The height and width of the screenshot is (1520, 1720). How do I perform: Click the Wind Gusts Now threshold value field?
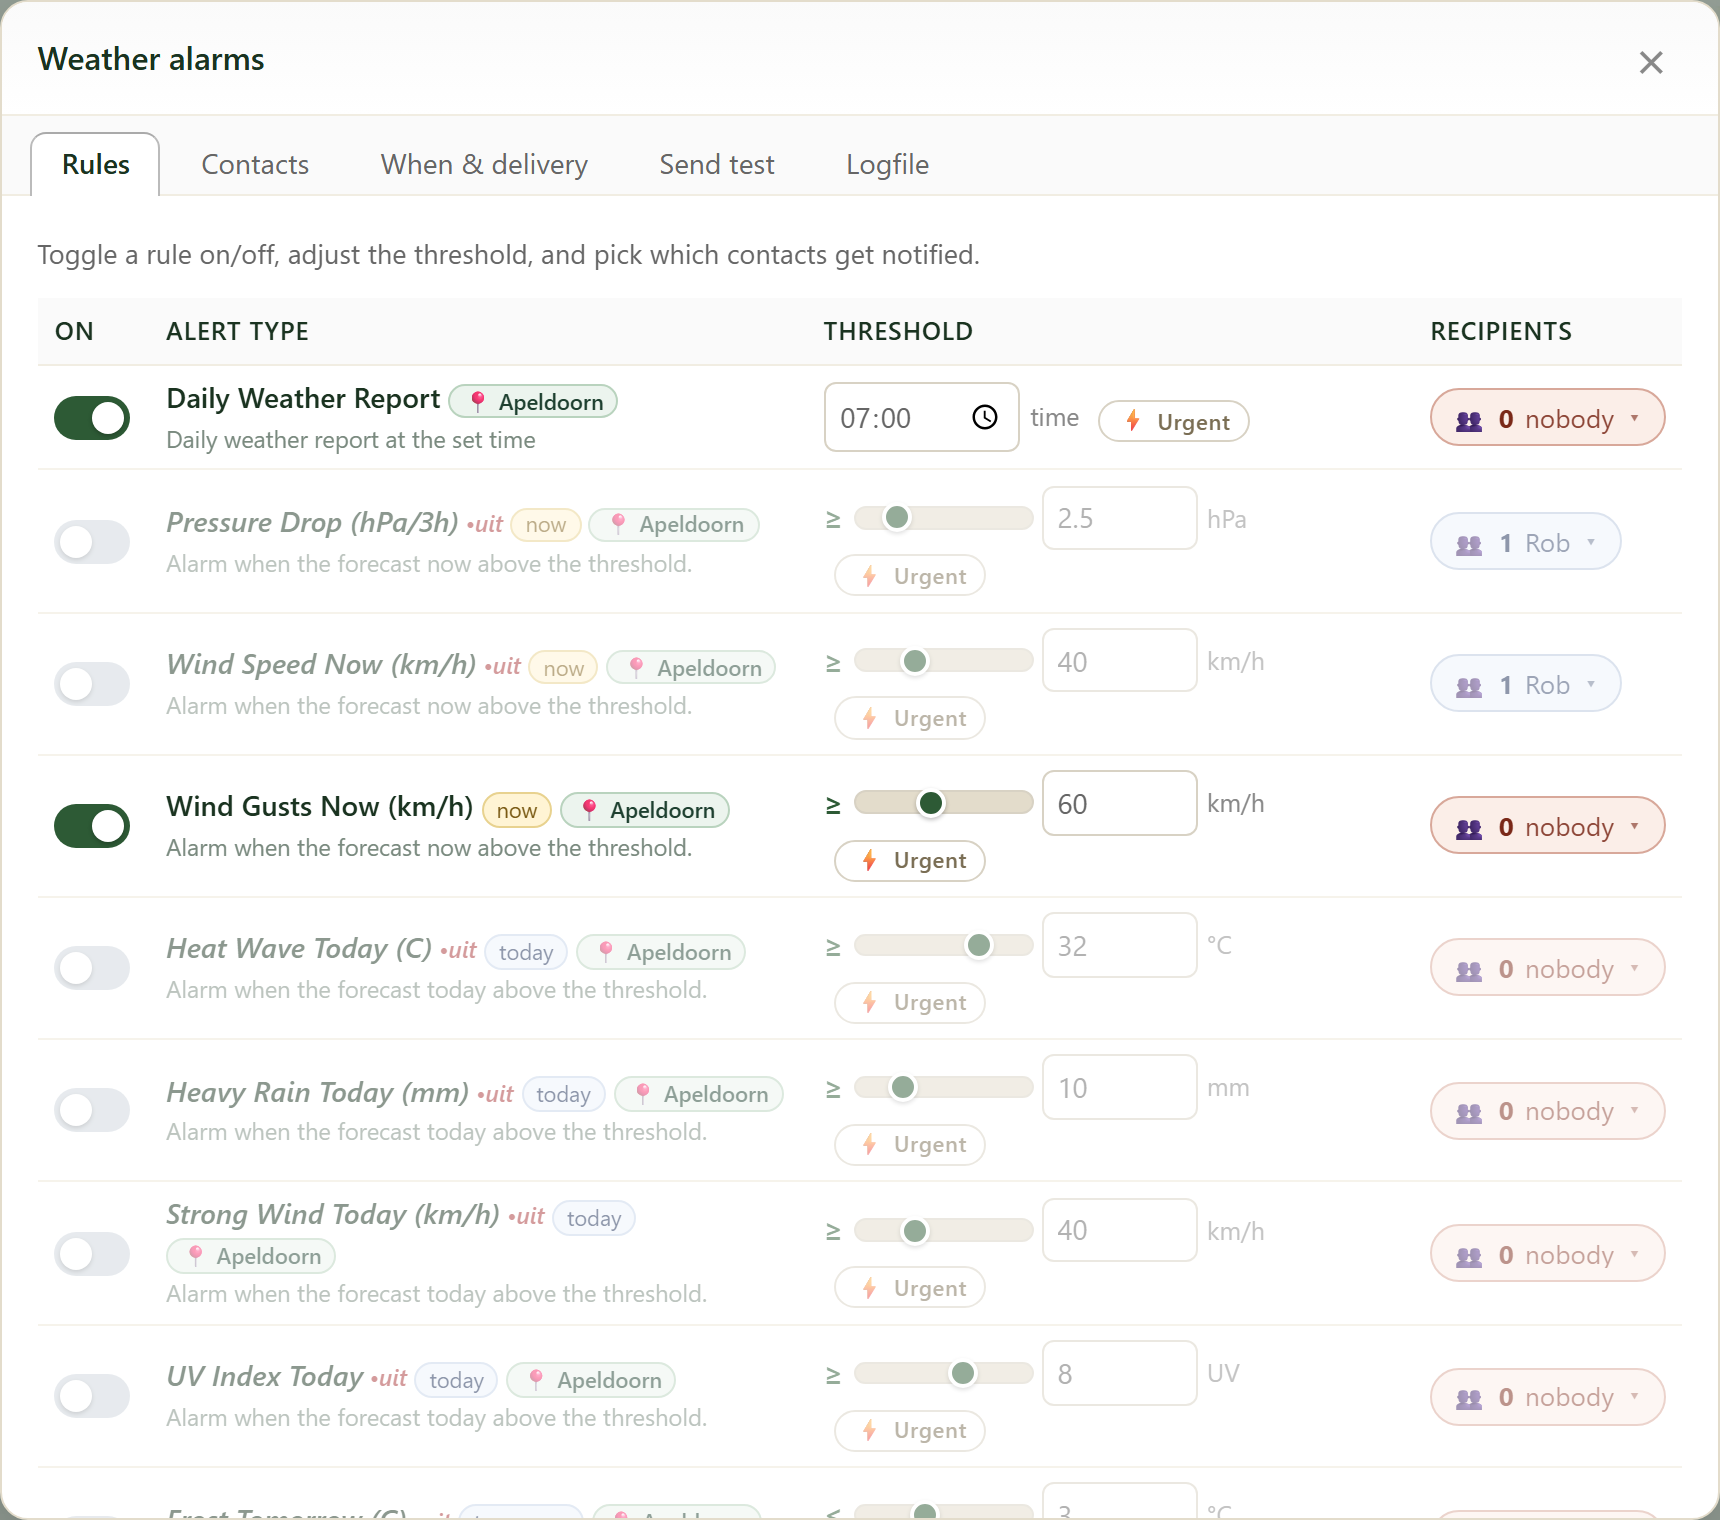[1119, 803]
